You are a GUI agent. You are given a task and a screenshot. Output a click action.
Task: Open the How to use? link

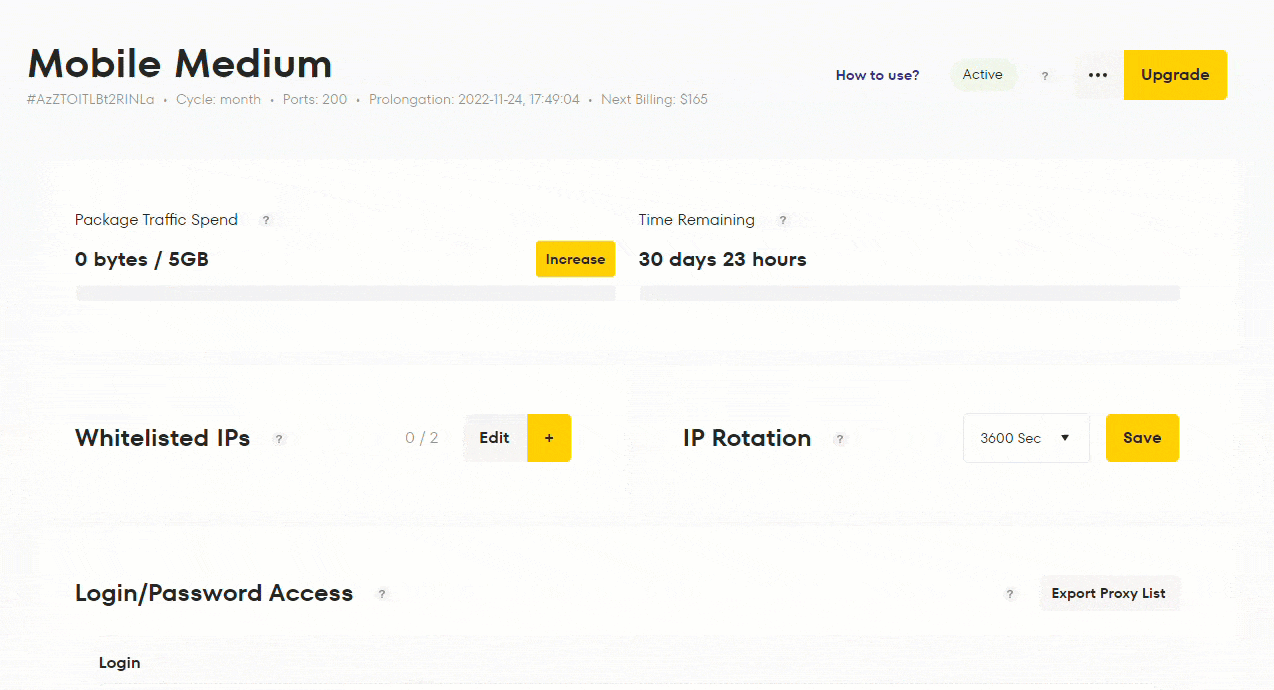tap(877, 75)
